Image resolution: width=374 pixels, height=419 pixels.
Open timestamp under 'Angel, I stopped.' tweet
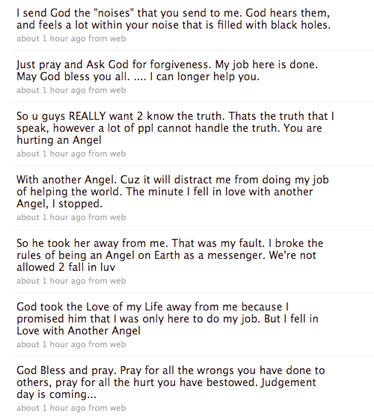pos(51,217)
